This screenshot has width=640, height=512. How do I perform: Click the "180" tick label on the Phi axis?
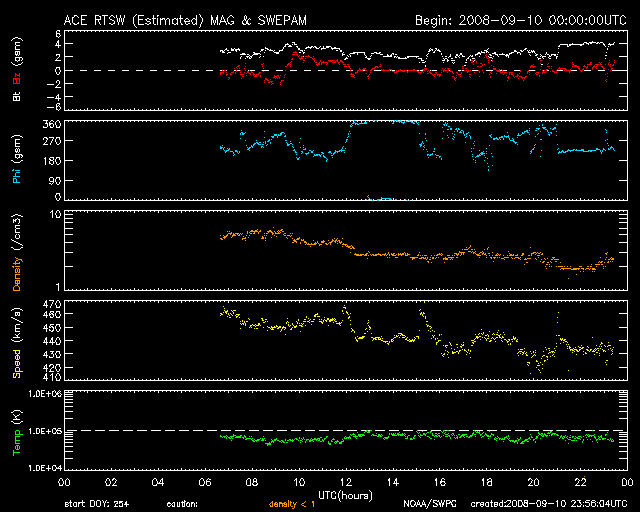[52, 161]
